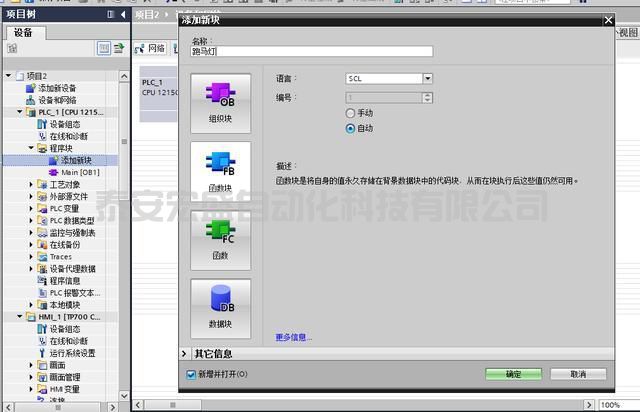640x412 pixels.
Task: Expand the 其它信息 section
Action: (185, 353)
